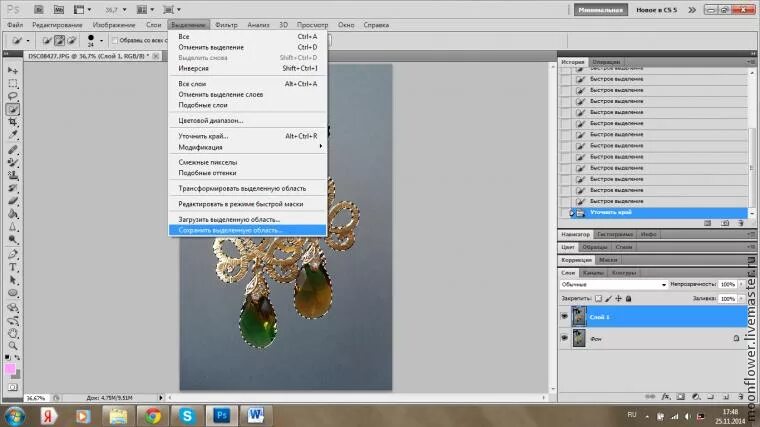
Task: Launch Mini Bridge from top bar
Action: [58, 9]
